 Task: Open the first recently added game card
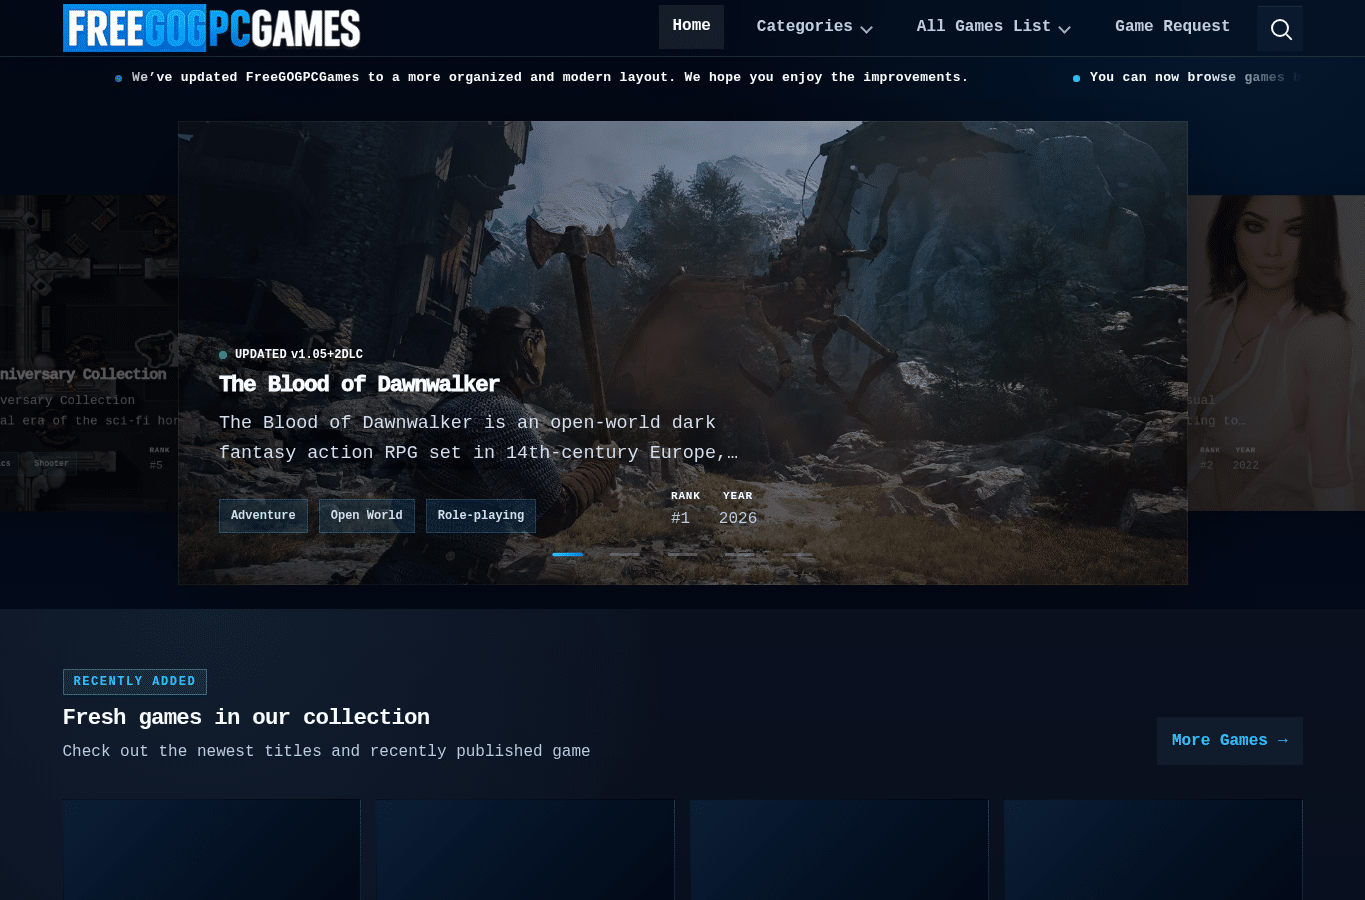211,850
